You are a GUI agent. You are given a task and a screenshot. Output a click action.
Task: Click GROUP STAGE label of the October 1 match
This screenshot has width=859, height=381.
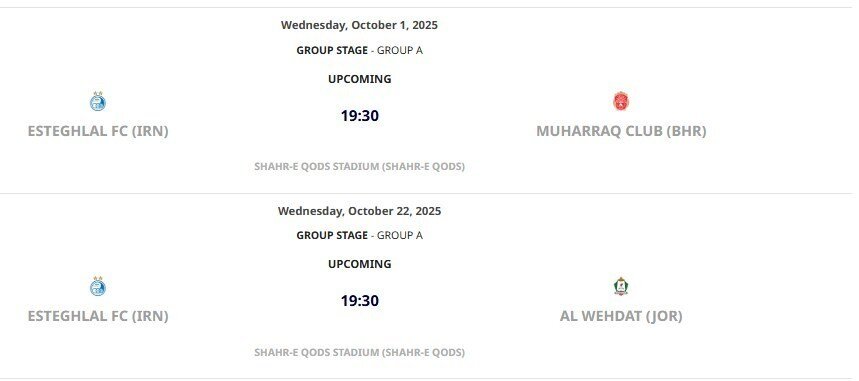[x=332, y=50]
